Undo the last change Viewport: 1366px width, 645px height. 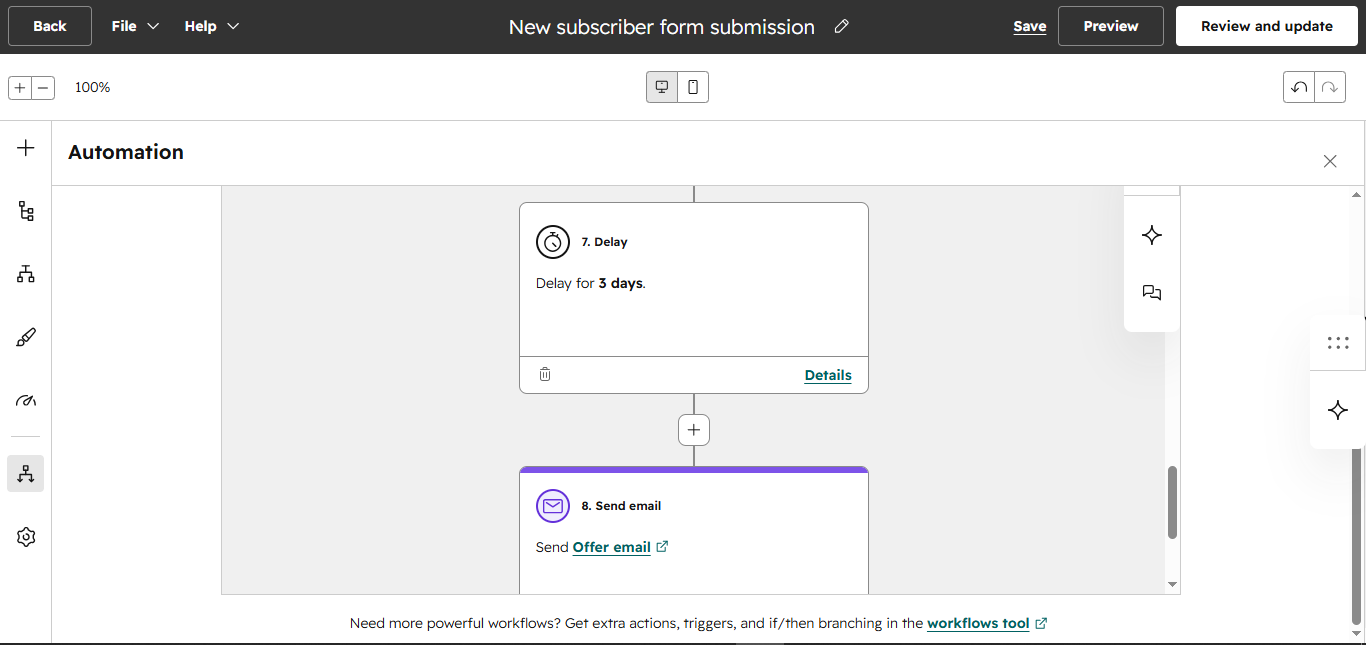[x=1299, y=87]
